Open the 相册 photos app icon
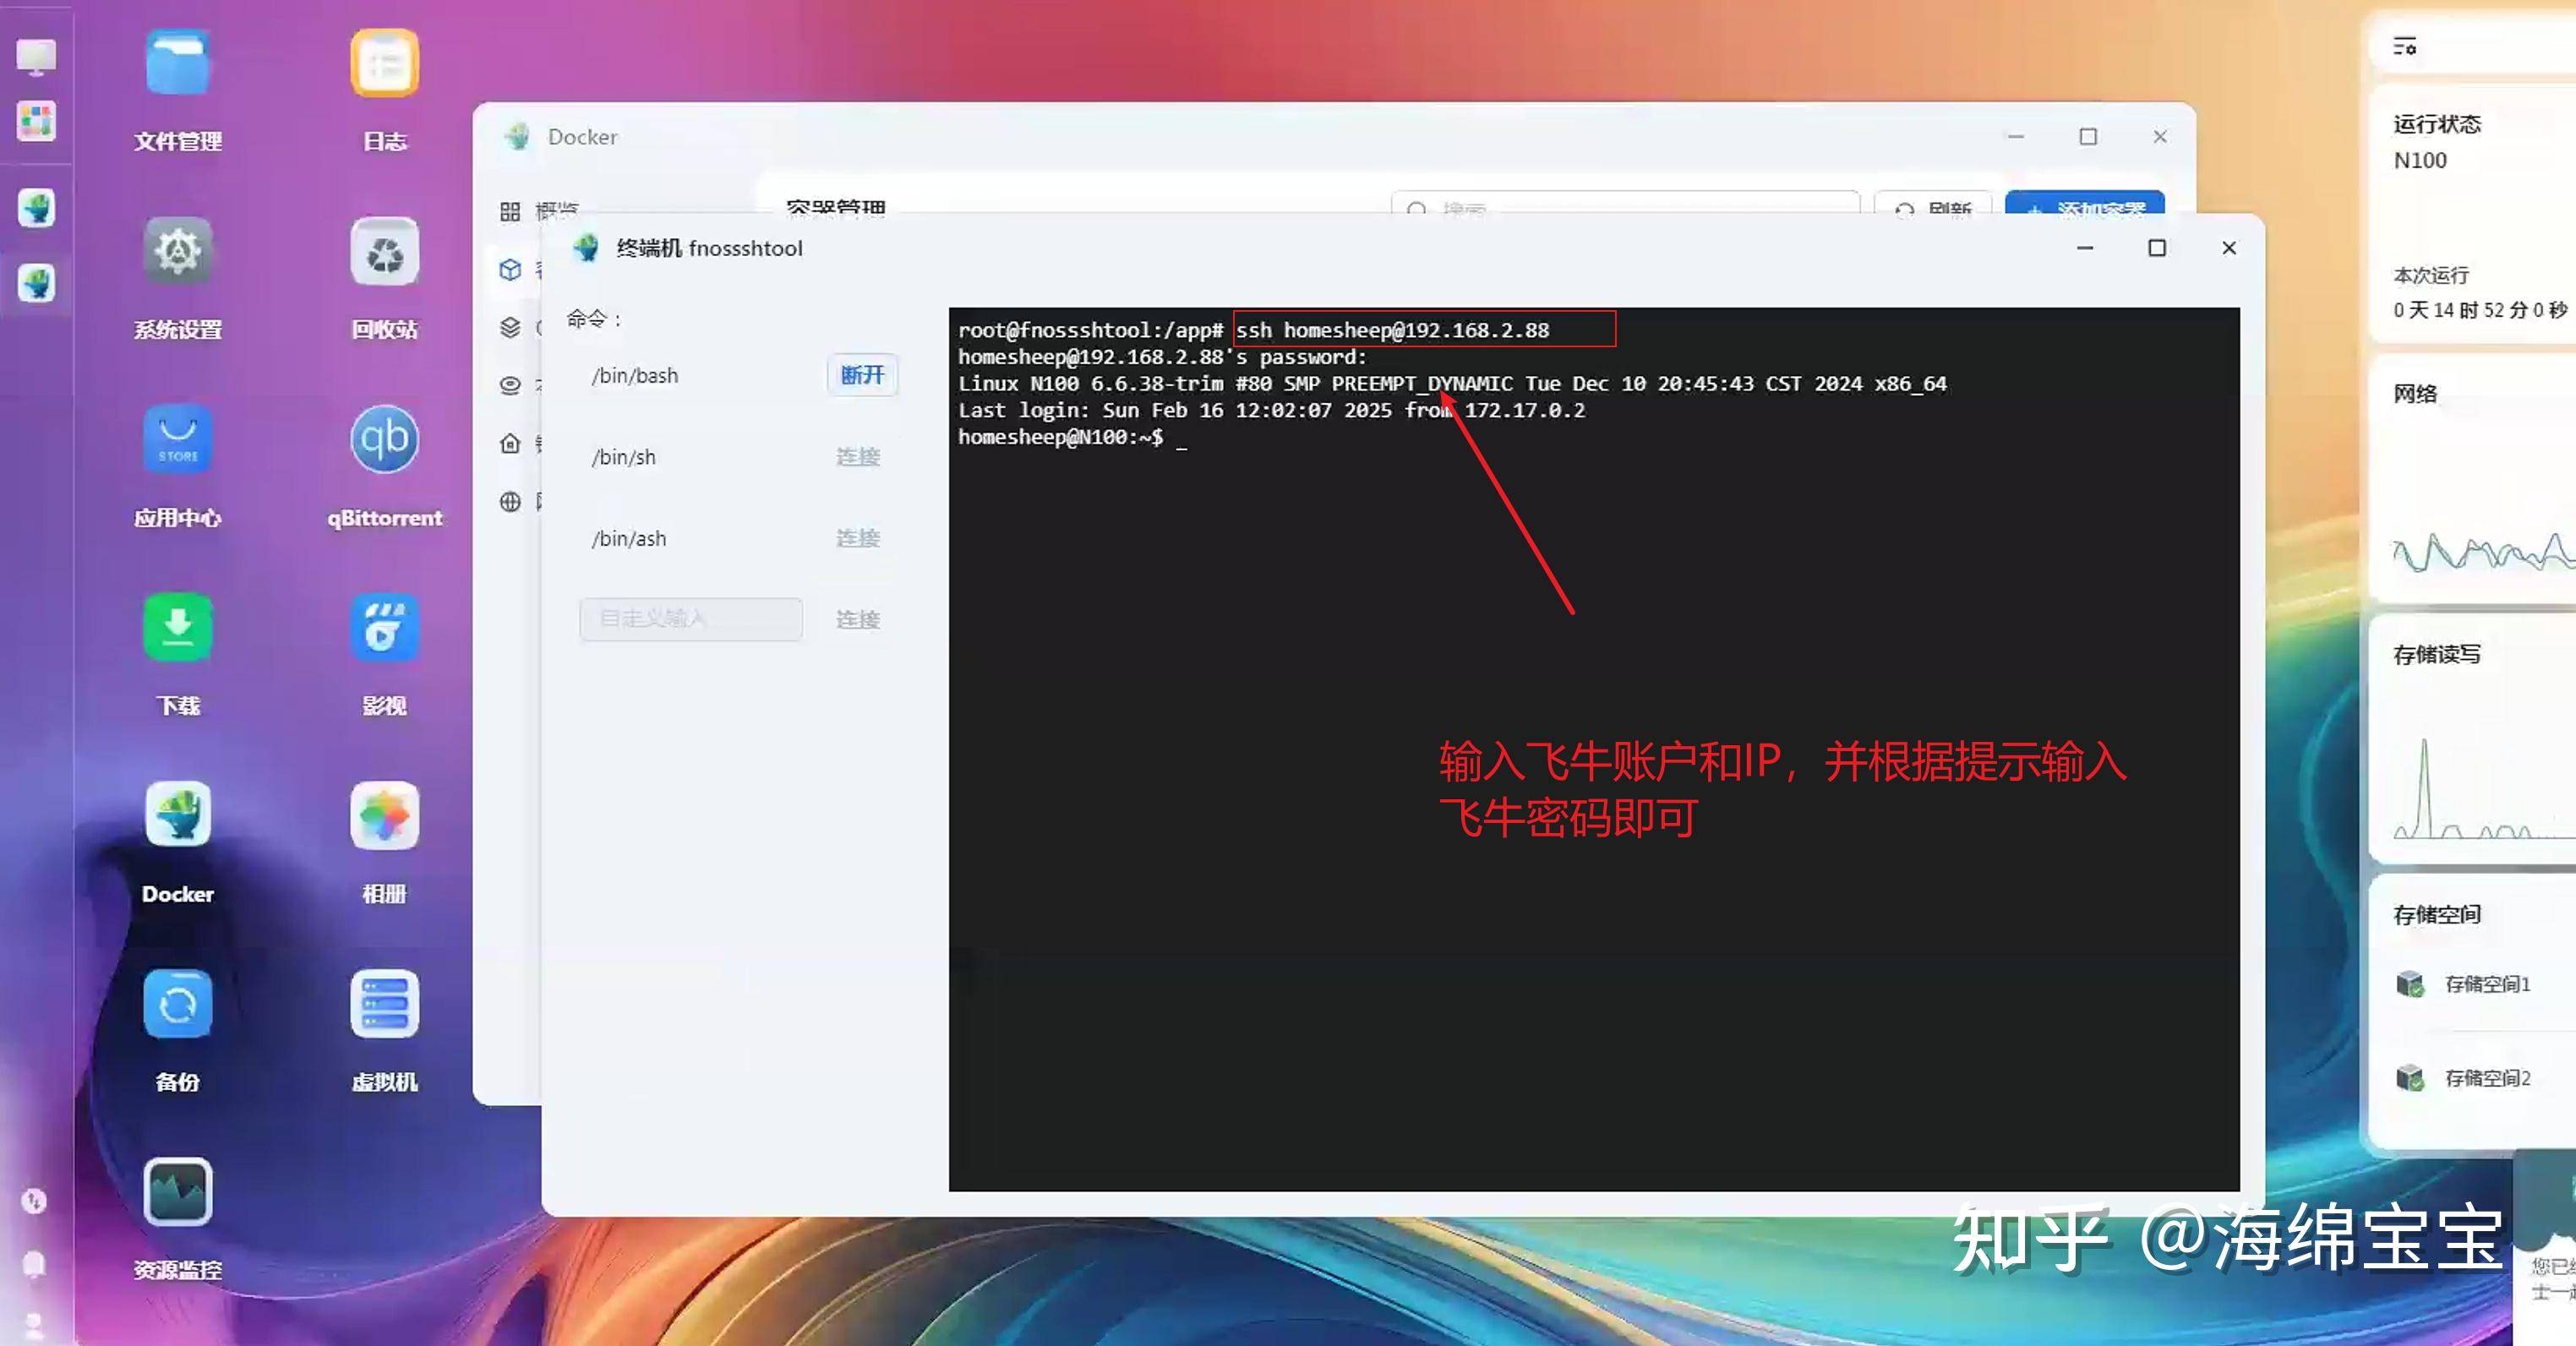Viewport: 2576px width, 1346px height. pos(384,815)
